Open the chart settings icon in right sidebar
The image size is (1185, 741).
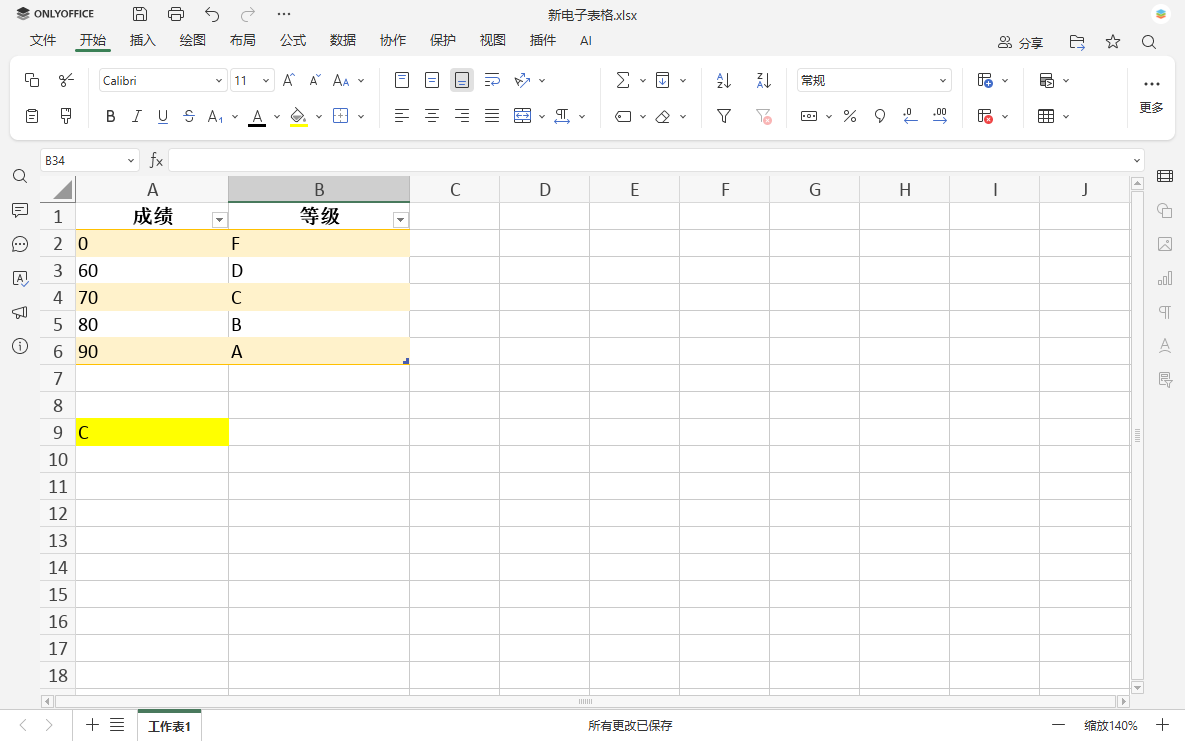coord(1164,278)
